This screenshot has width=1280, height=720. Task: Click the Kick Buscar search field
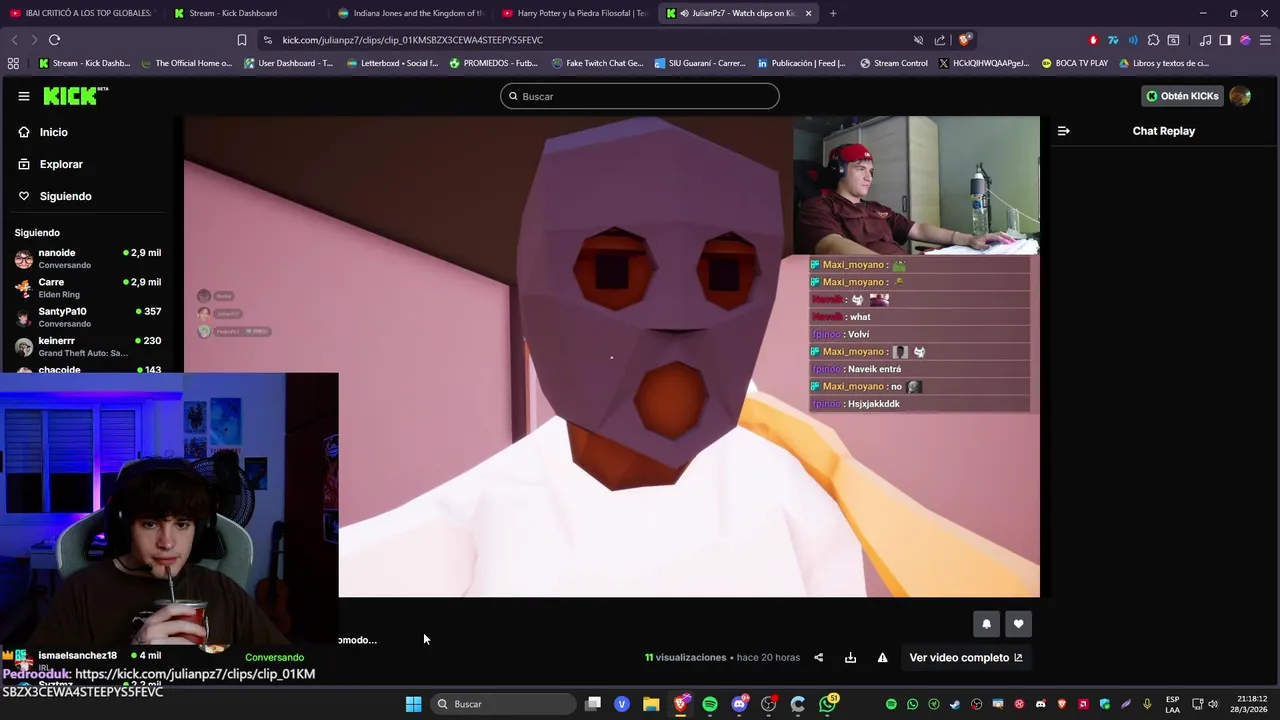640,96
